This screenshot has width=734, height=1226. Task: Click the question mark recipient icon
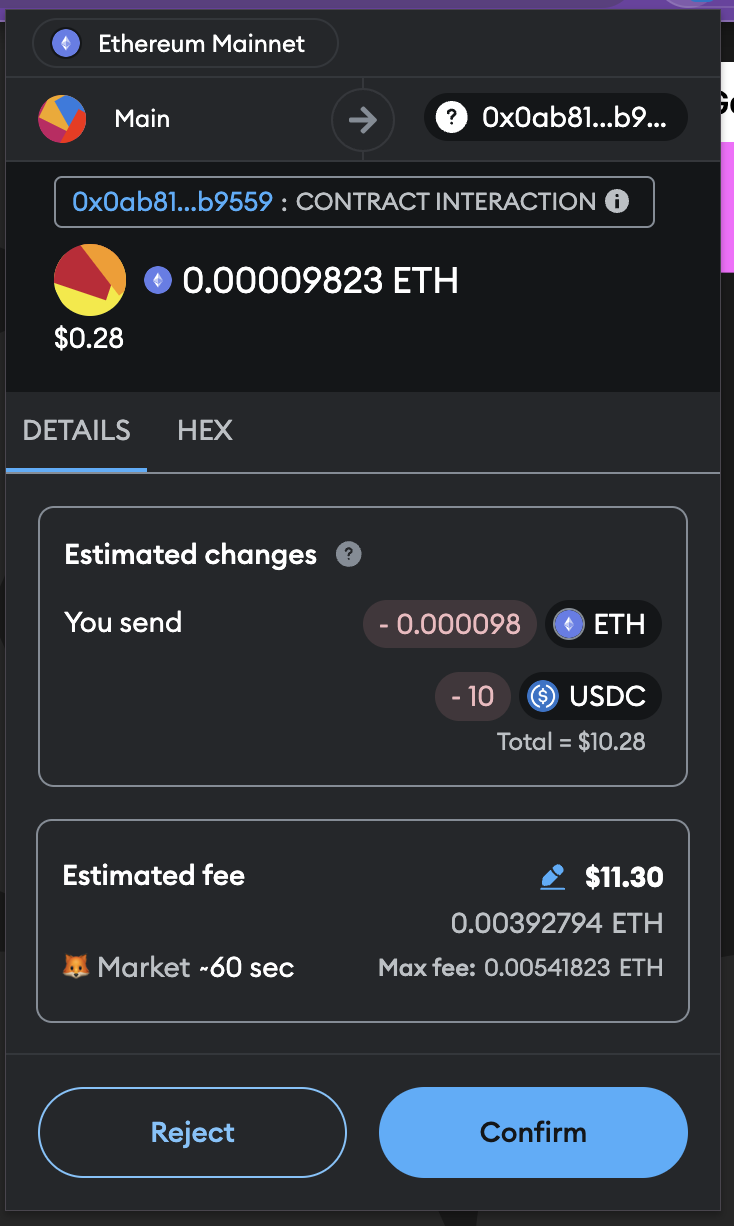click(x=452, y=119)
